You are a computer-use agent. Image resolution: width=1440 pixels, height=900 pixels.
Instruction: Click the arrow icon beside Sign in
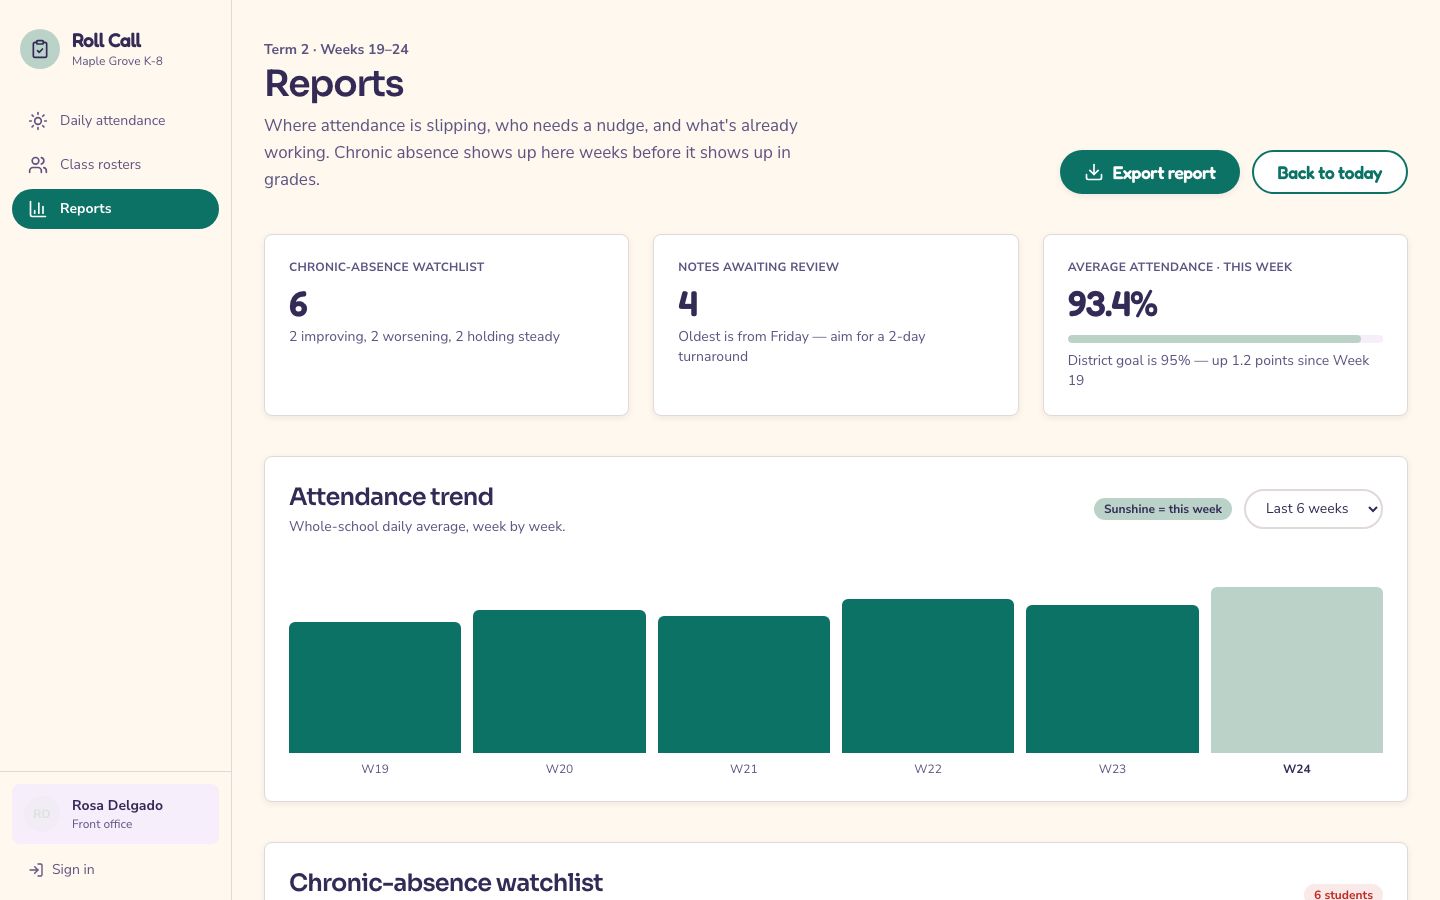point(36,870)
